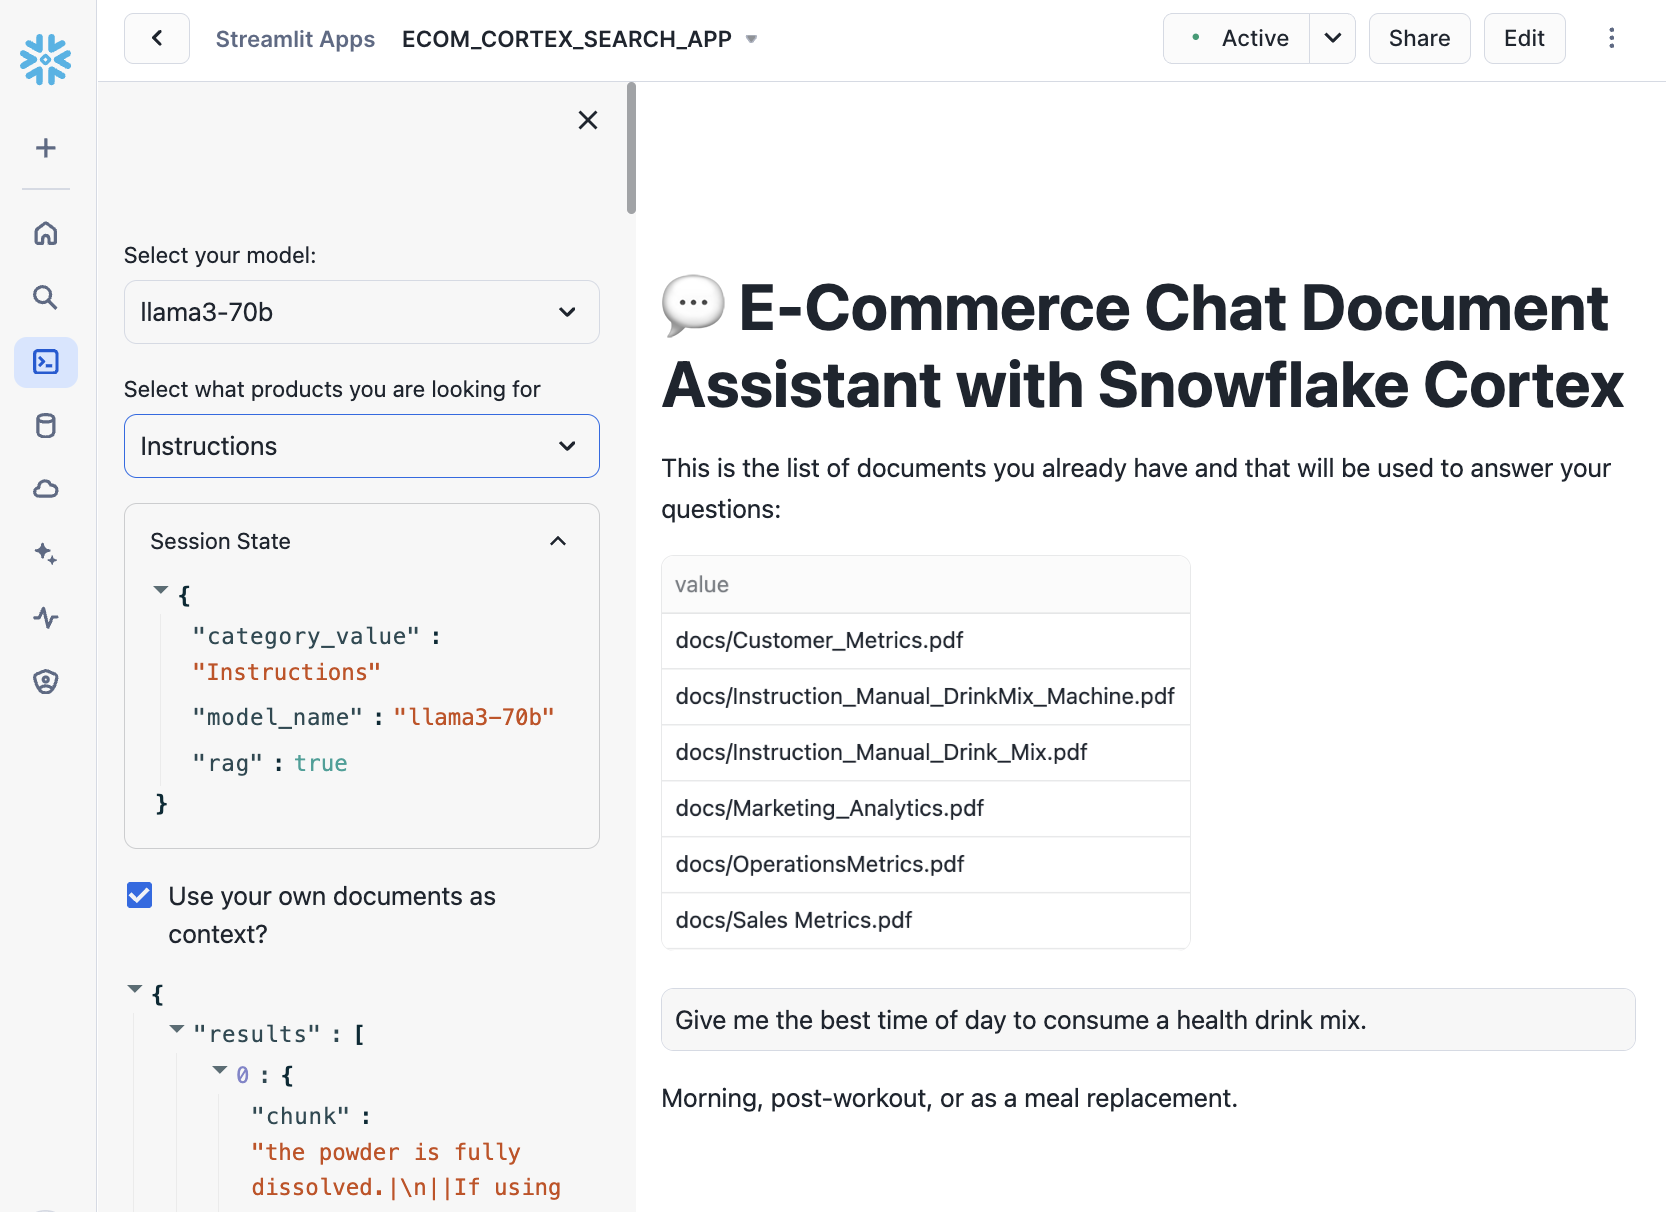Collapse the results JSON array node
1666x1212 pixels.
(177, 1029)
